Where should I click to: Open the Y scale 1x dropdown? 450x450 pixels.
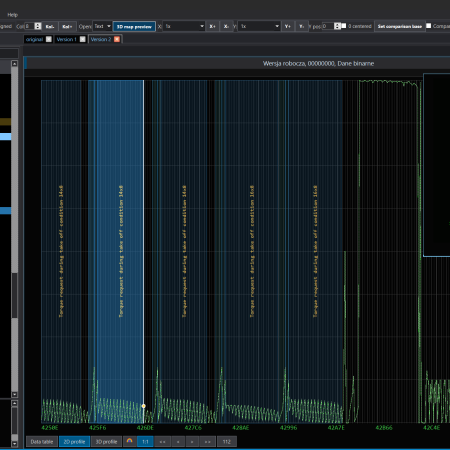(x=259, y=26)
